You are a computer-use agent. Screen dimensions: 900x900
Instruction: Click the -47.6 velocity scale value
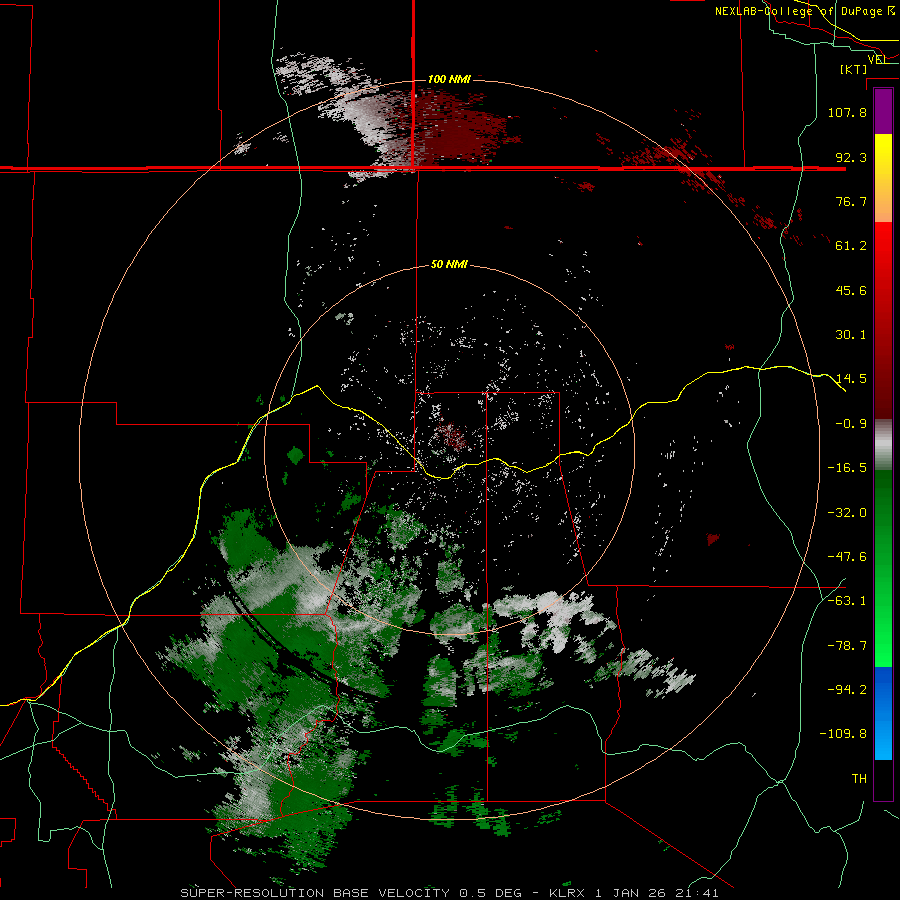click(847, 557)
